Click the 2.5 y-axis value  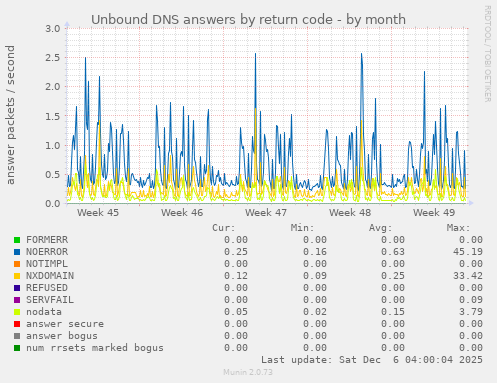pyautogui.click(x=53, y=57)
